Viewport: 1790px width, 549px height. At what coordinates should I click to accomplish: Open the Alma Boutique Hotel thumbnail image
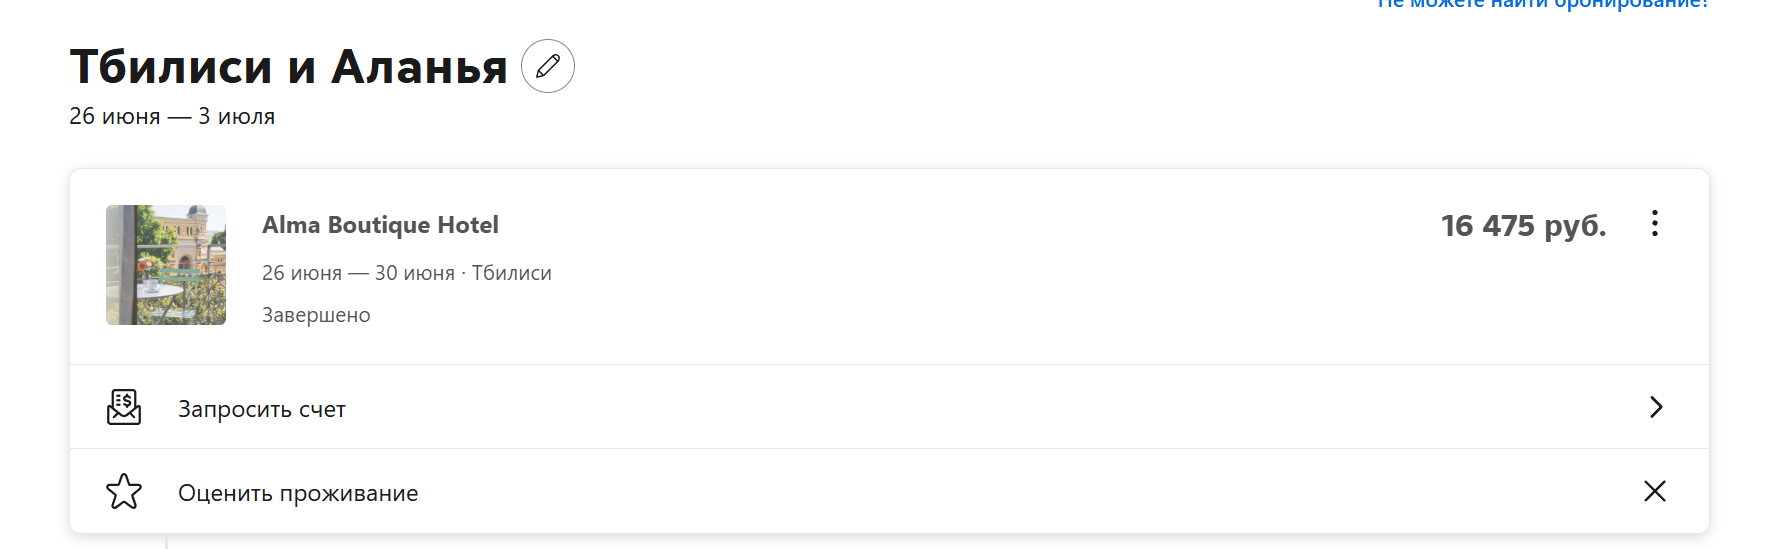click(166, 265)
